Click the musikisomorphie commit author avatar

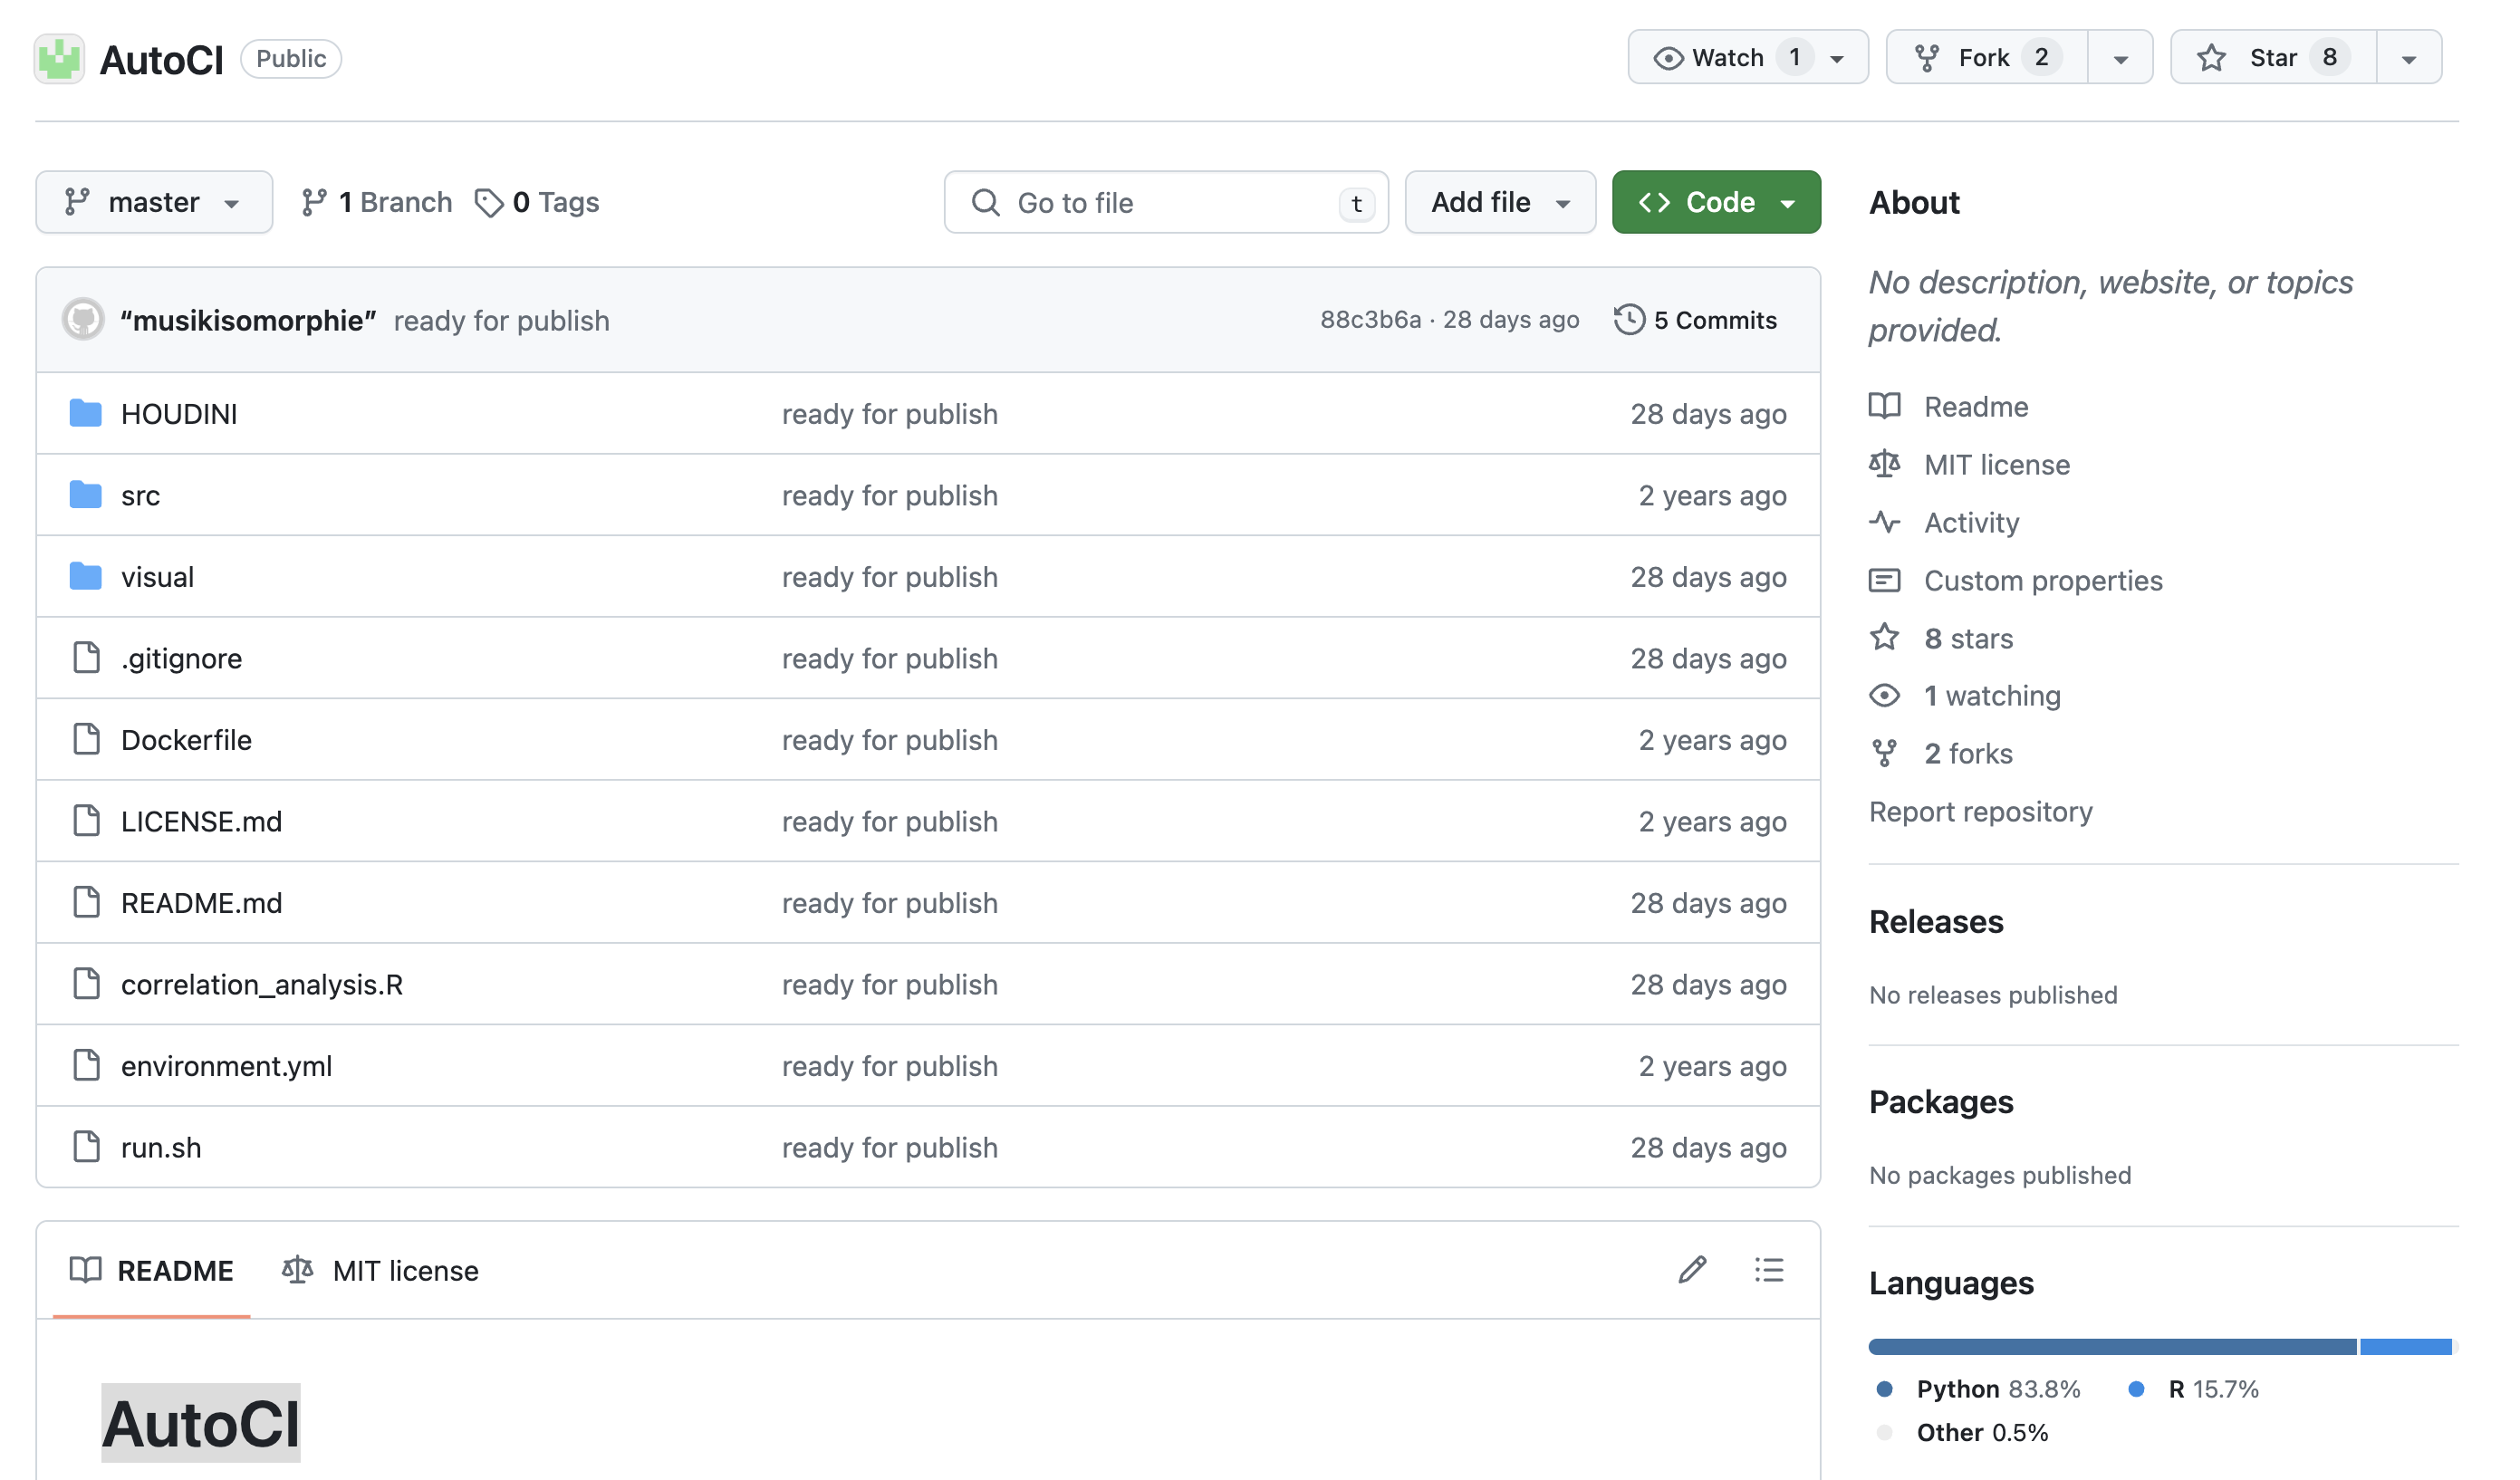click(83, 320)
